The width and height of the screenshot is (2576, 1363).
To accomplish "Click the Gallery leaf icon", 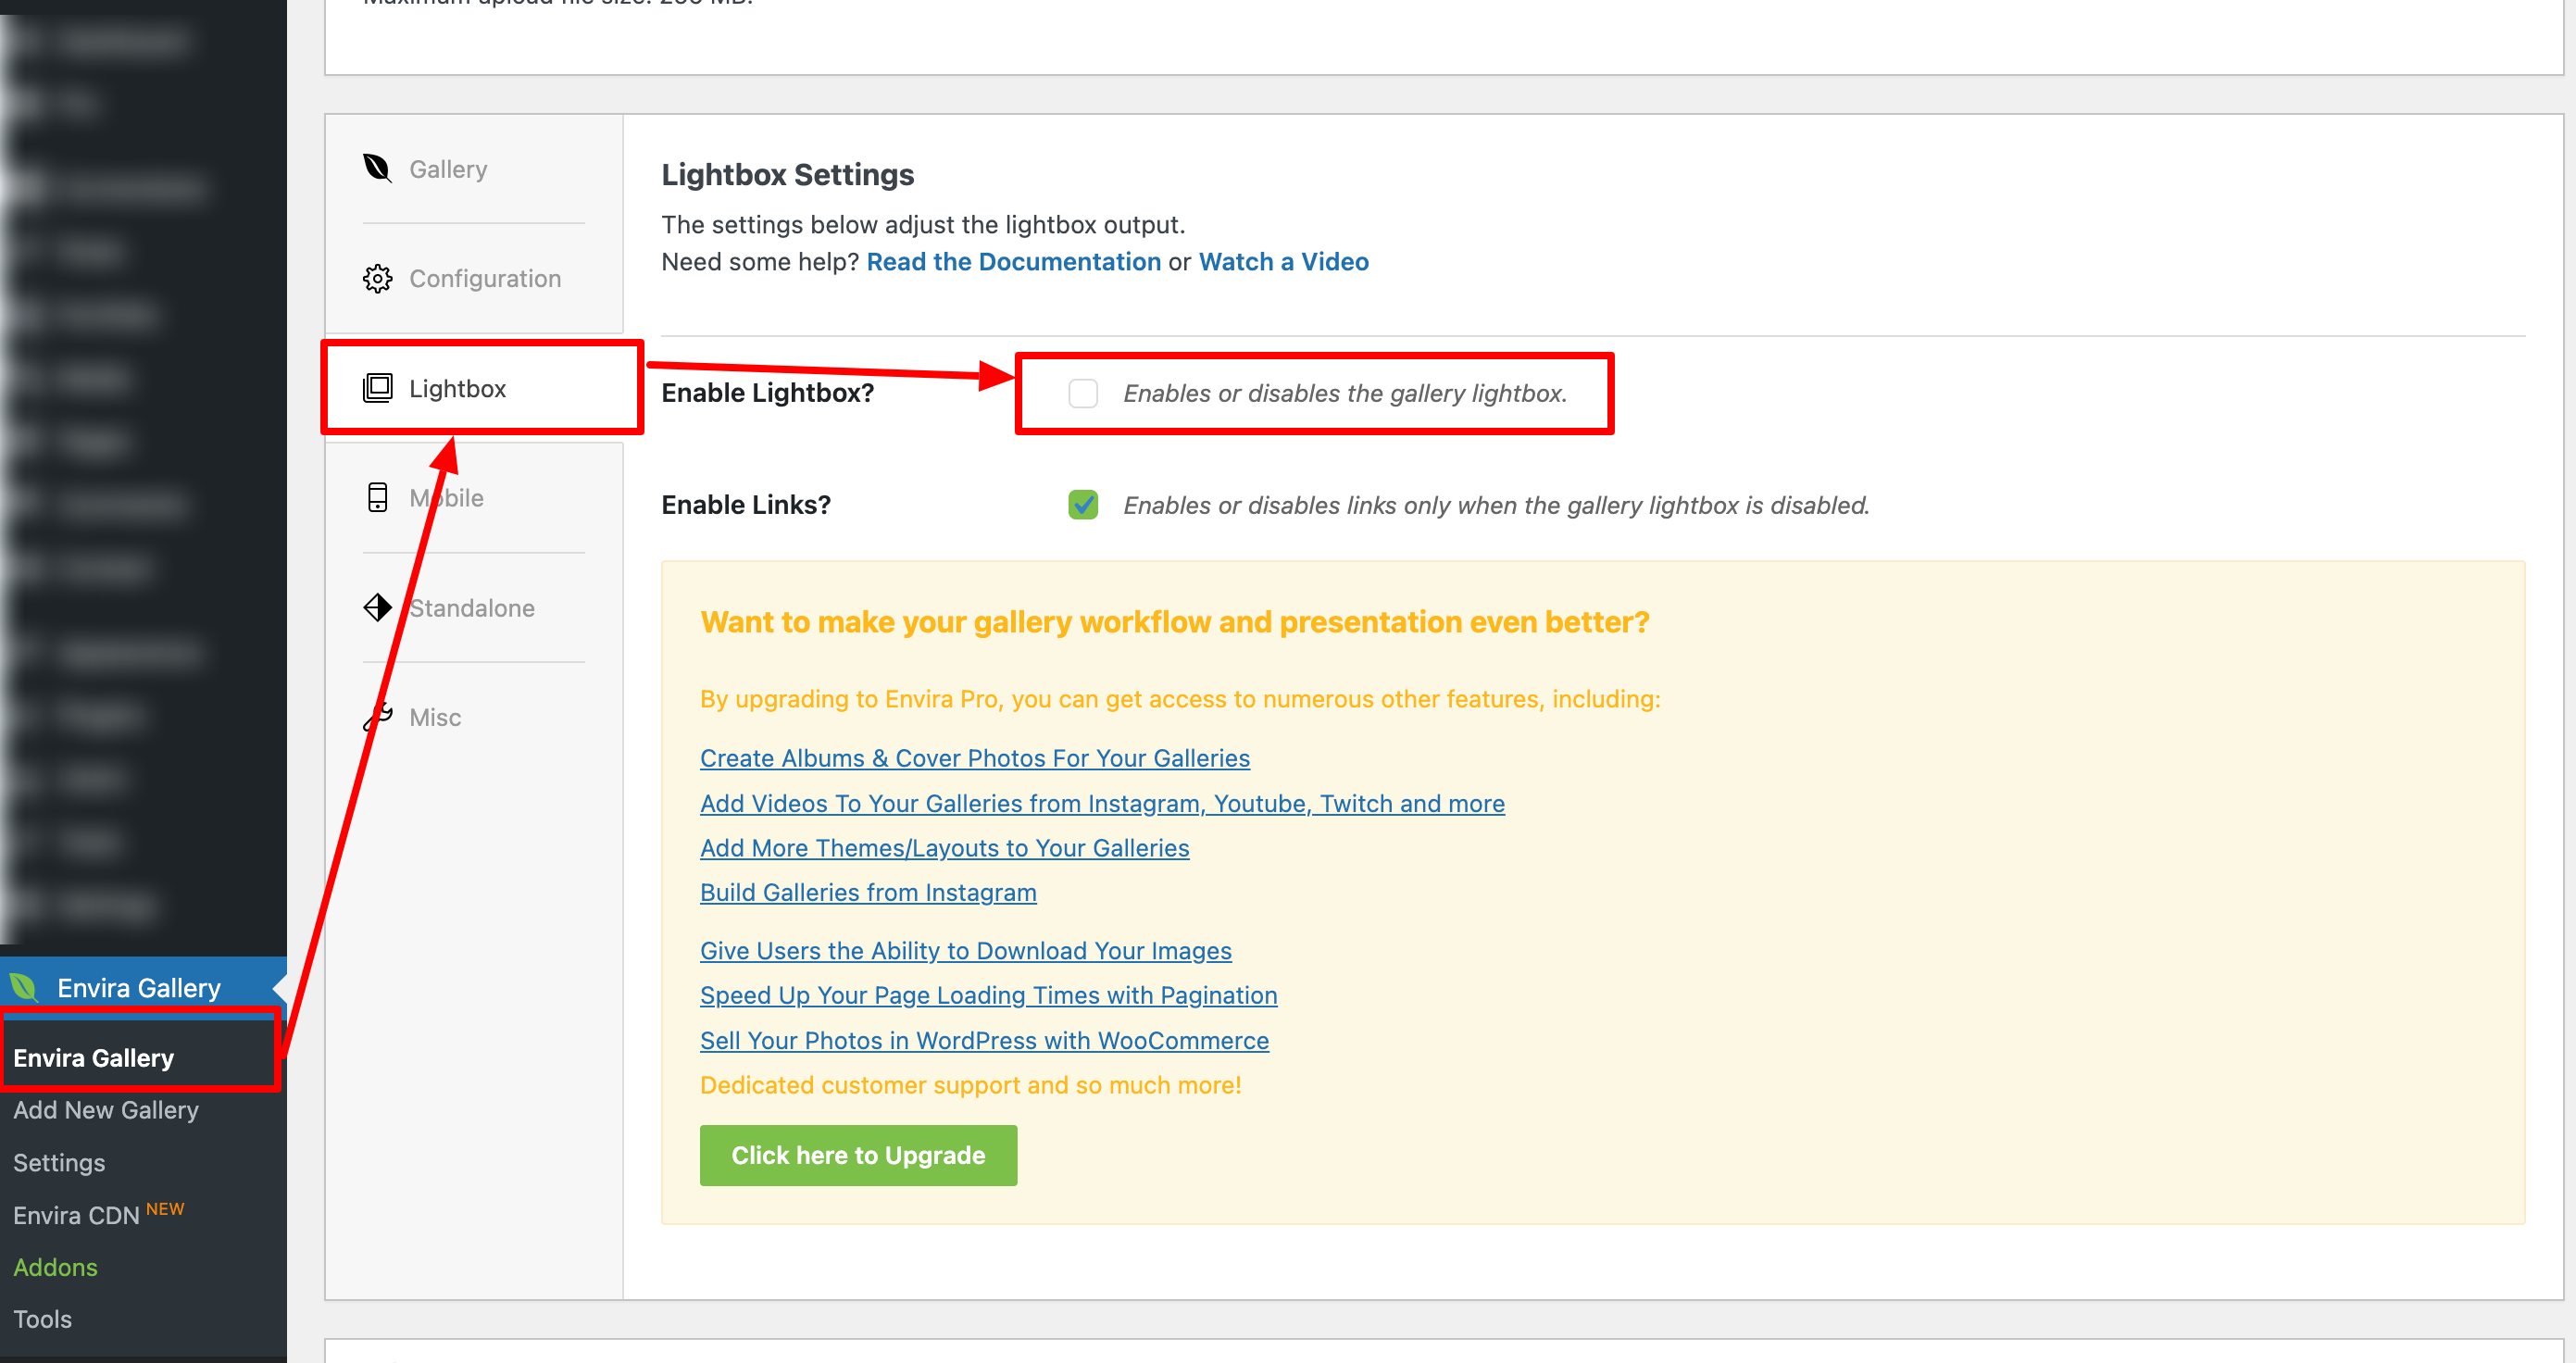I will [377, 168].
